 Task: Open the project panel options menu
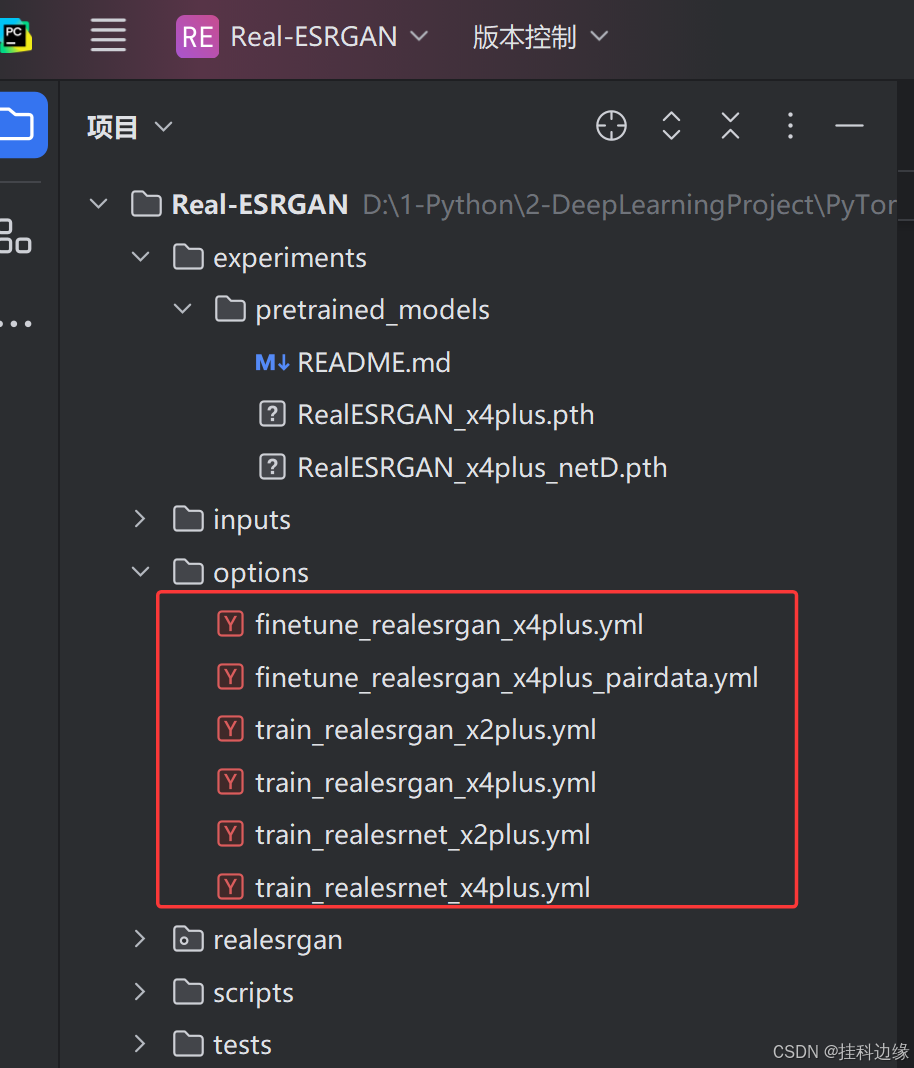790,126
